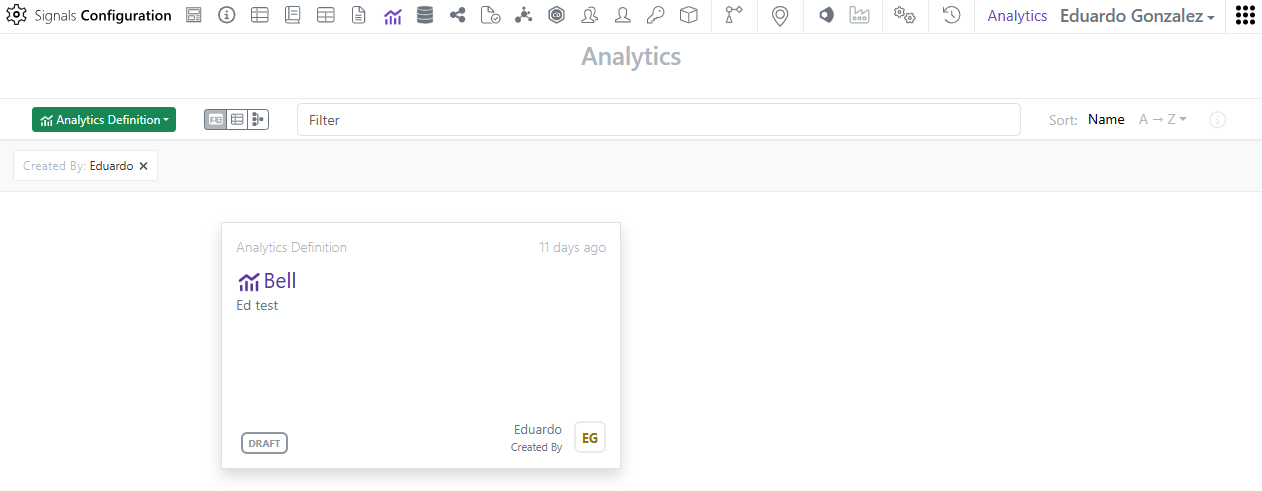
Task: Remove the Created By Eduardo filter
Action: (143, 166)
